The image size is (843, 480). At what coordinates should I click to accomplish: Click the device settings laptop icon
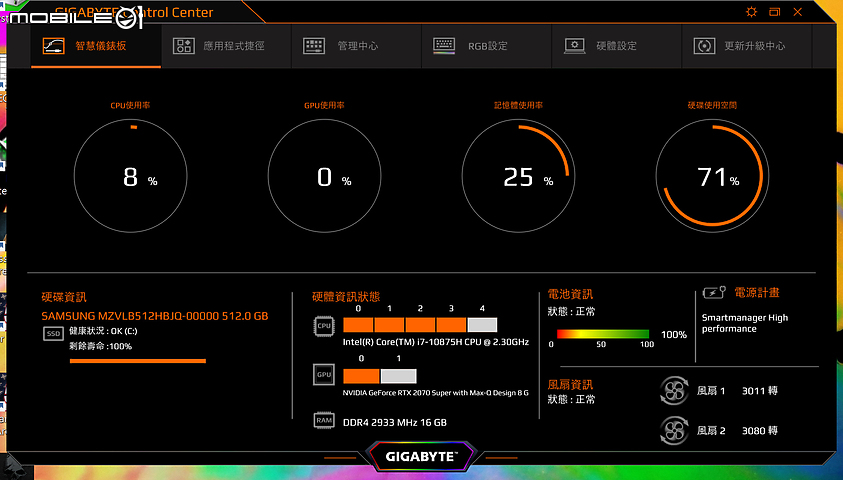574,46
